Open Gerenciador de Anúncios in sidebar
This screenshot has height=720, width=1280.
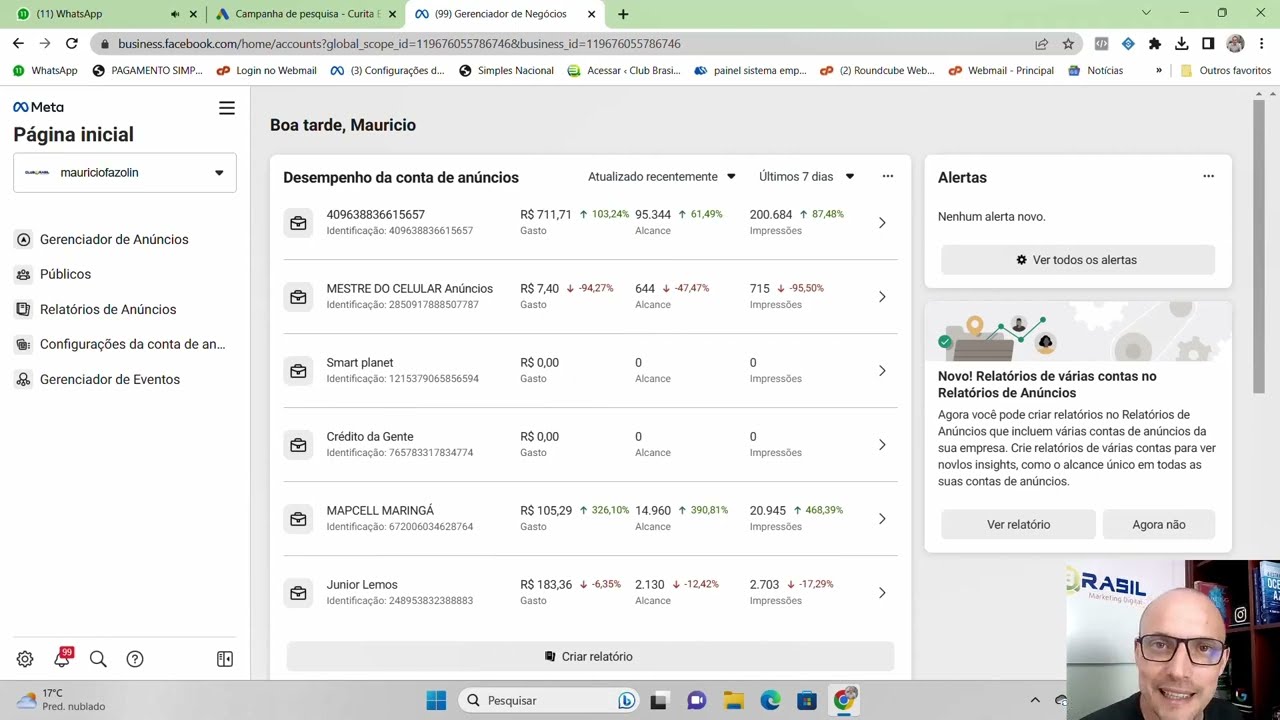click(x=114, y=239)
